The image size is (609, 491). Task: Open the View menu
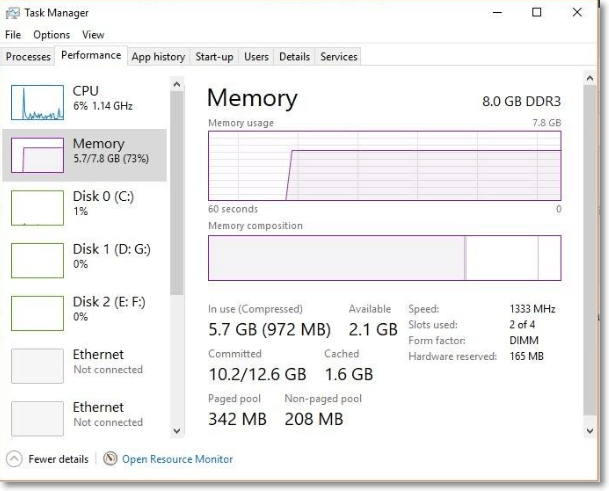93,35
